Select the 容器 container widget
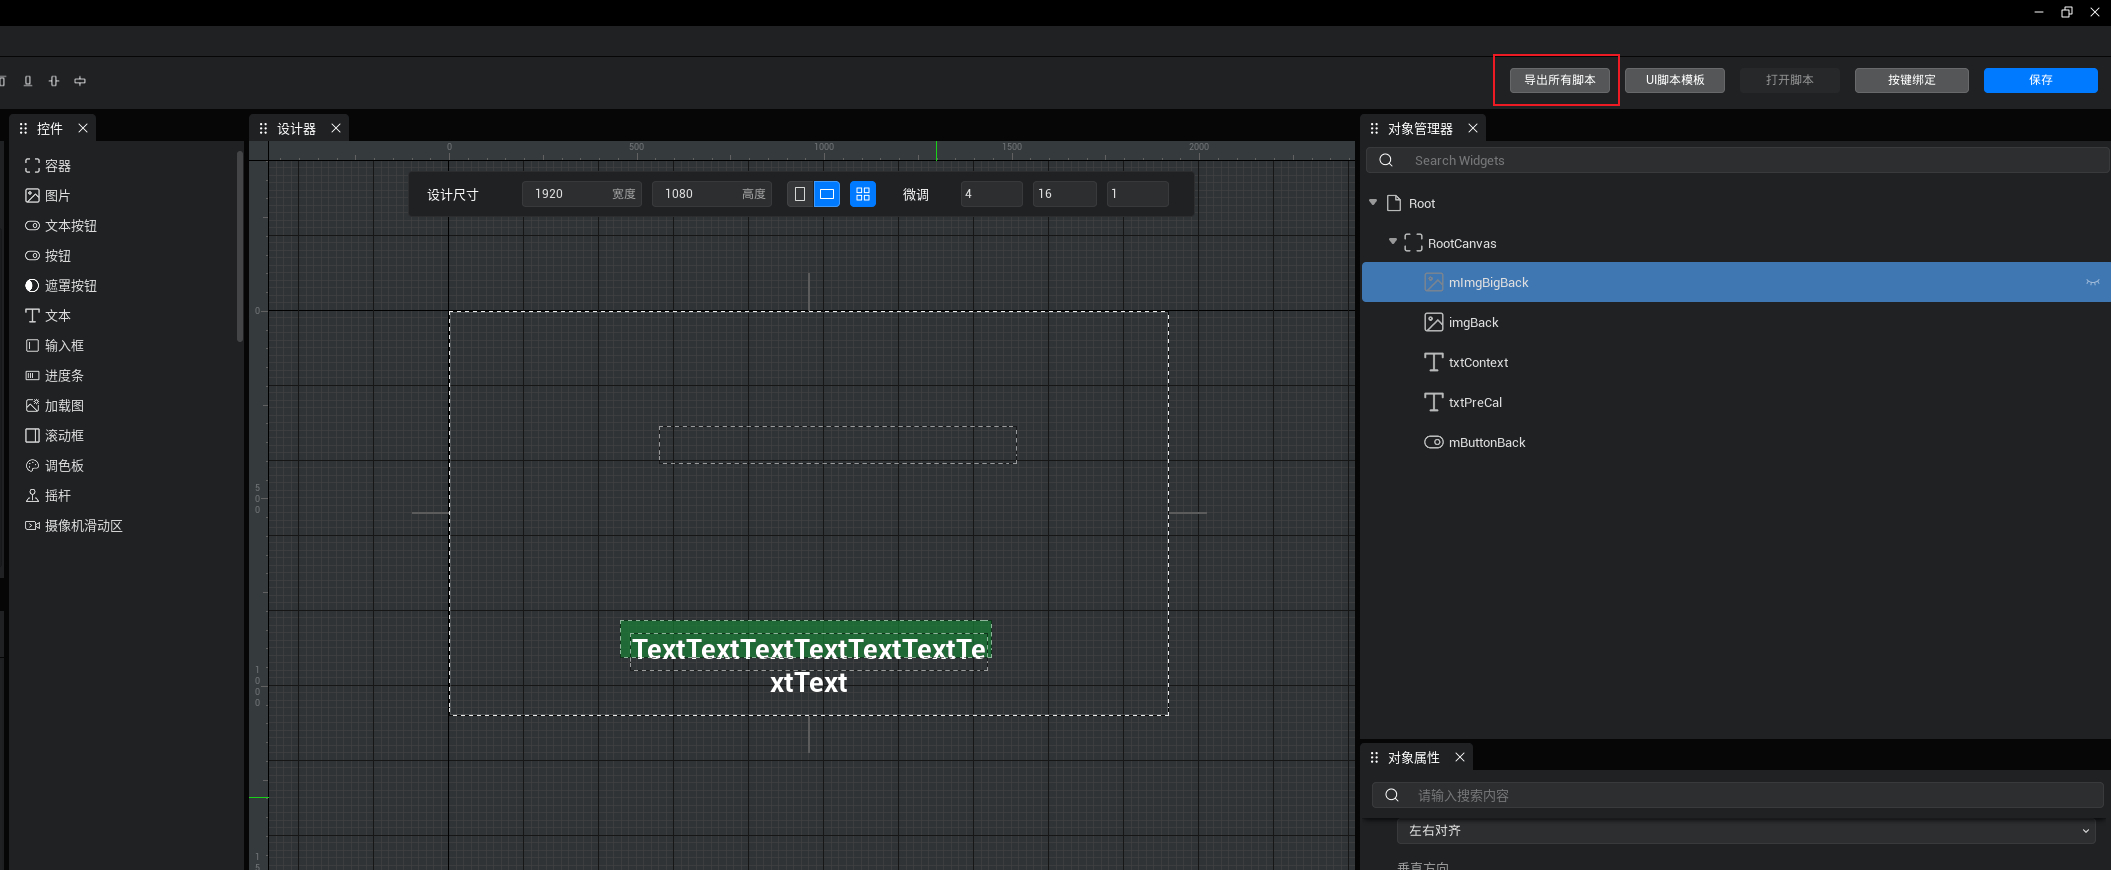 click(48, 166)
